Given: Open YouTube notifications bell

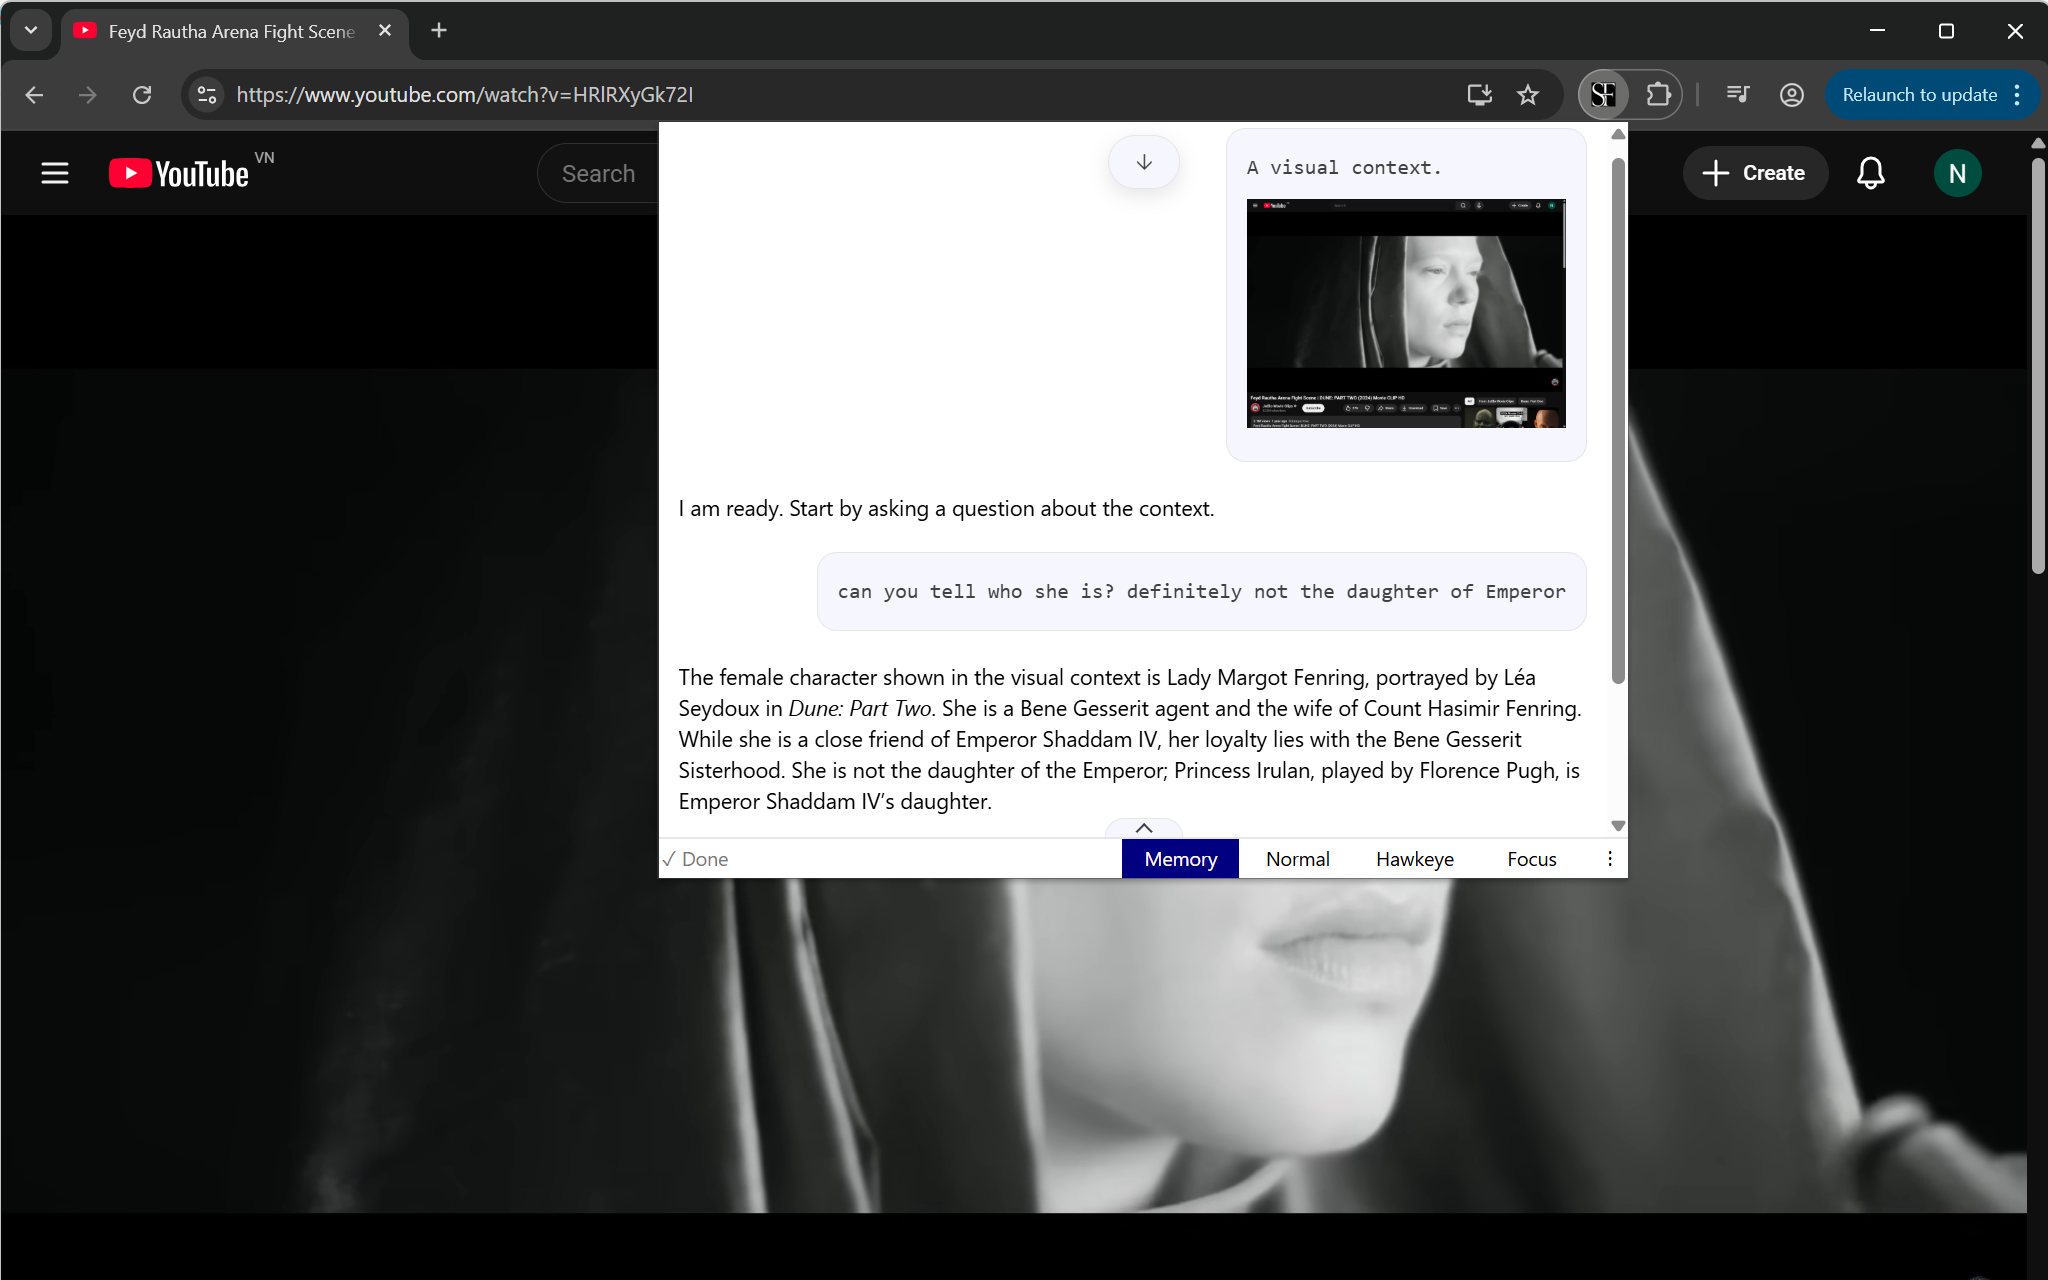Looking at the screenshot, I should click(x=1870, y=173).
